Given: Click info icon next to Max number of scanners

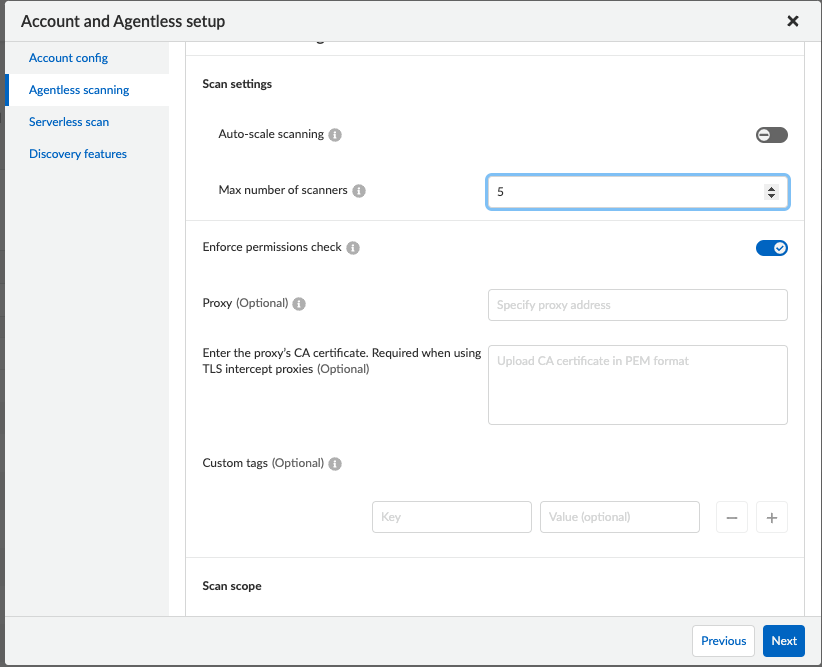Looking at the screenshot, I should coord(359,191).
